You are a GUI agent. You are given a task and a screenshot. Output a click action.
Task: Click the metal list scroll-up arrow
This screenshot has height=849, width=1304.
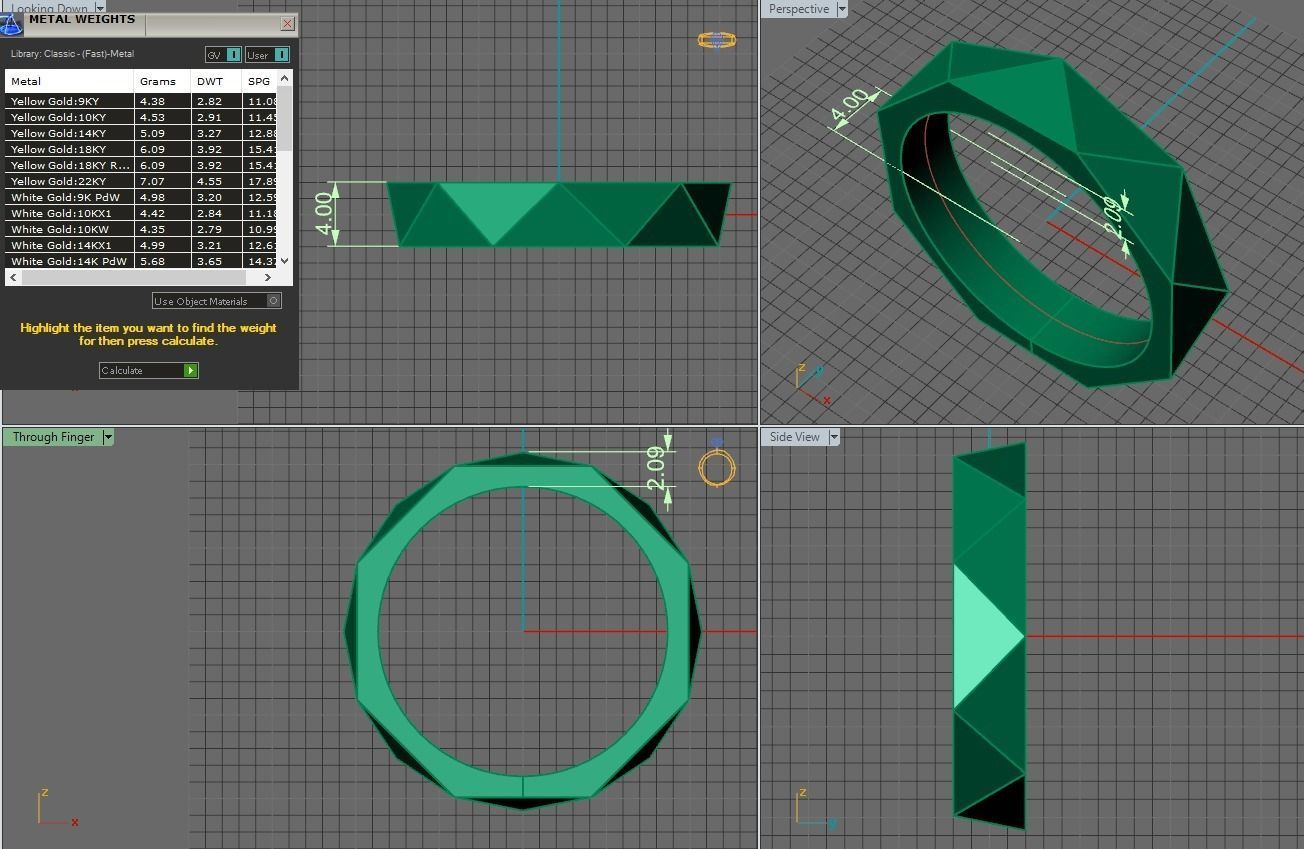pos(284,78)
